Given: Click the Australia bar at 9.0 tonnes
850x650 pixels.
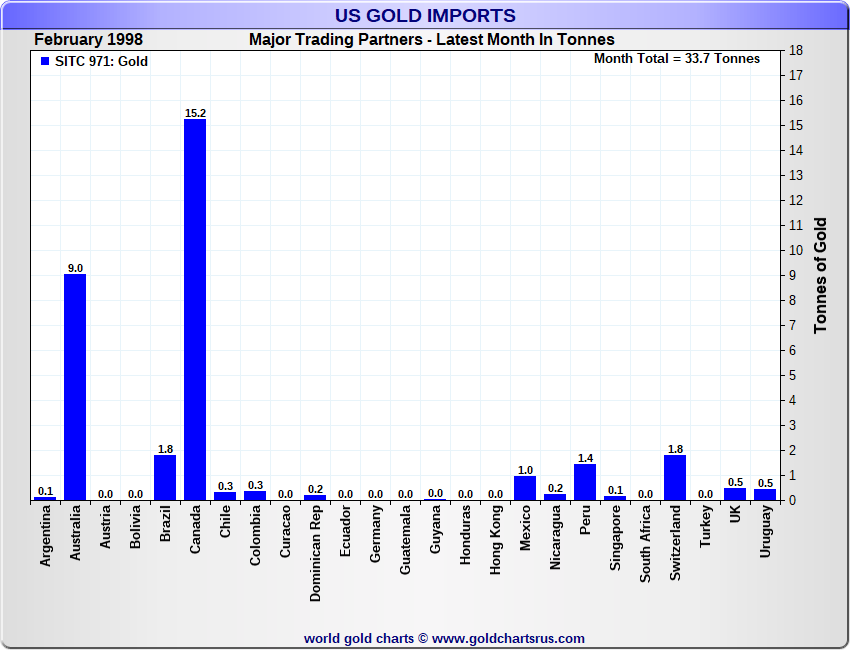Looking at the screenshot, I should [x=75, y=387].
